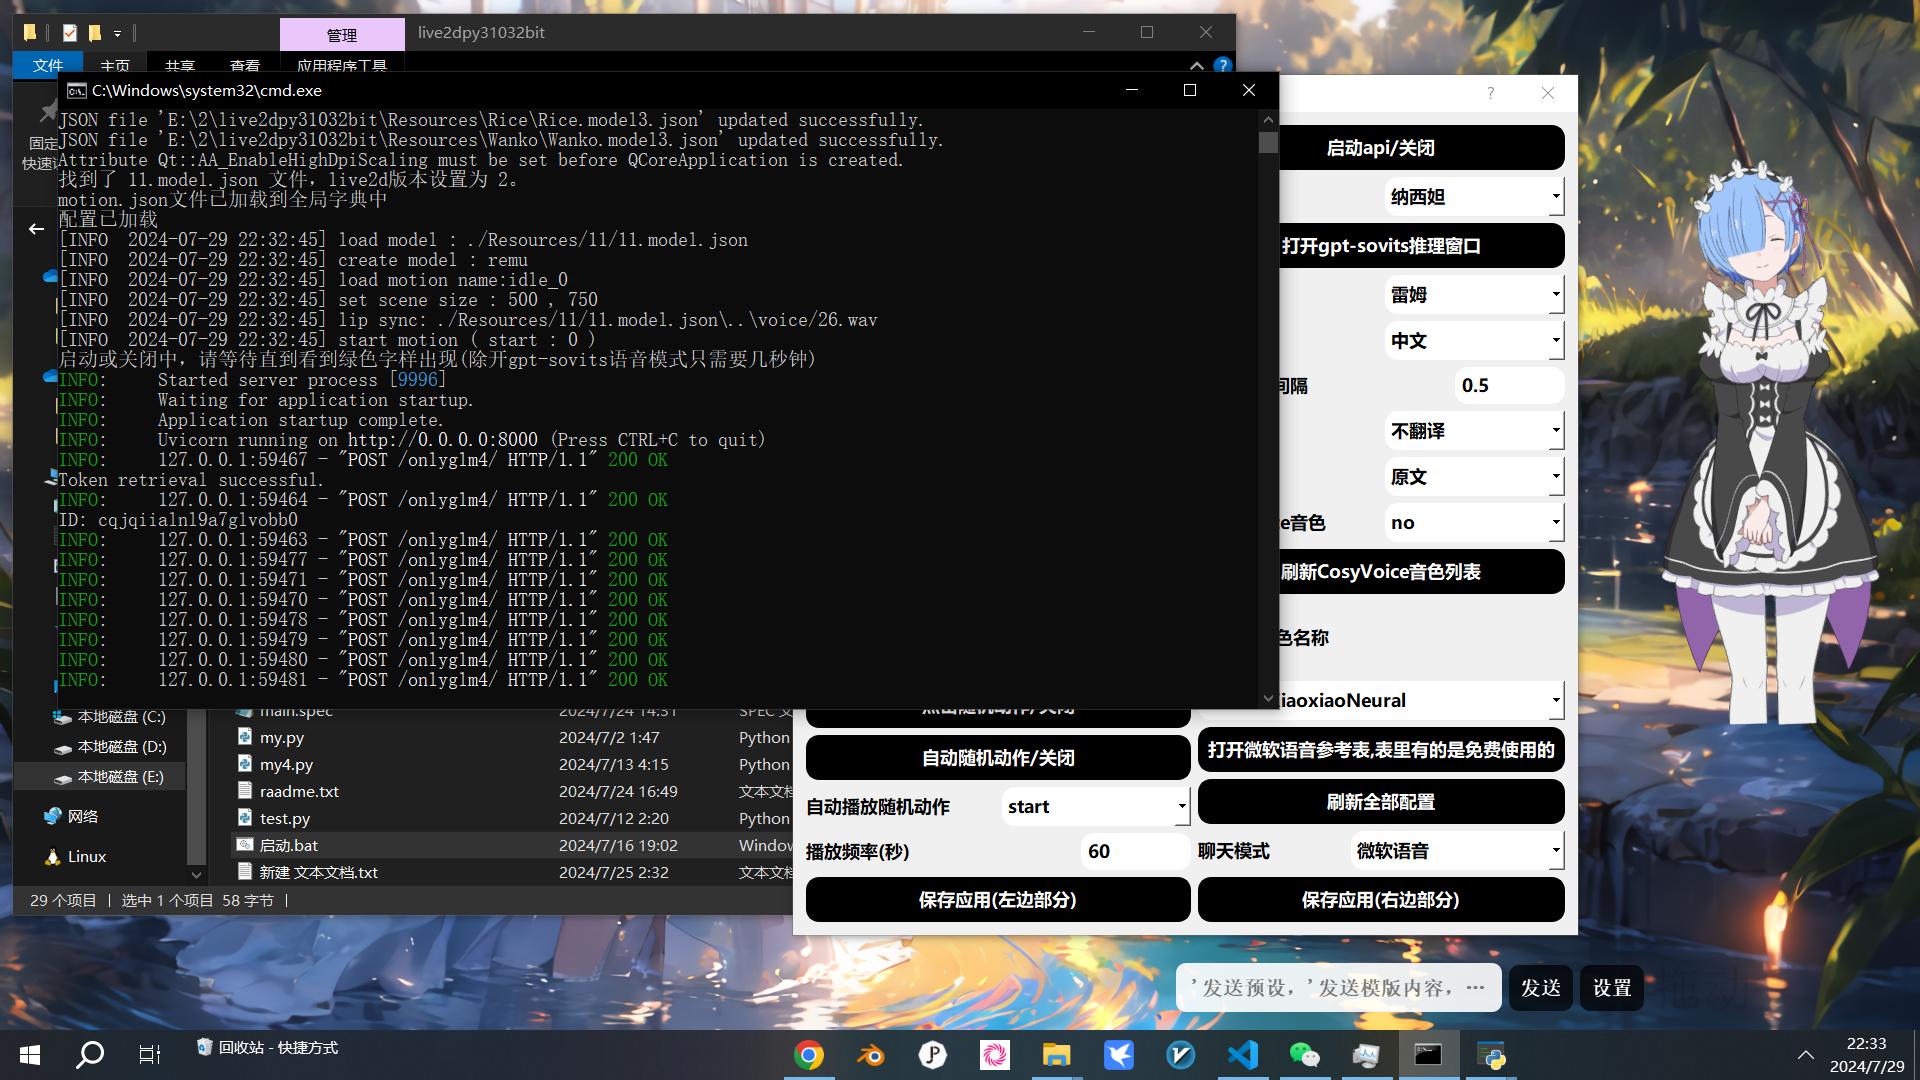Click 保存应用(右边部分) button

(x=1381, y=900)
